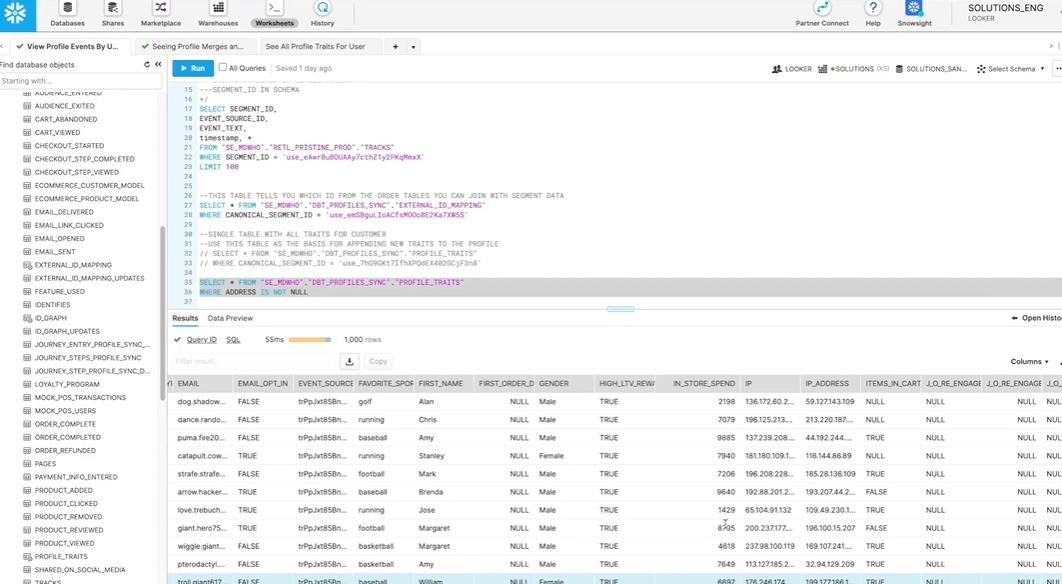Switch to See All Profile Traits For User tab
The width and height of the screenshot is (1062, 584).
coord(315,47)
